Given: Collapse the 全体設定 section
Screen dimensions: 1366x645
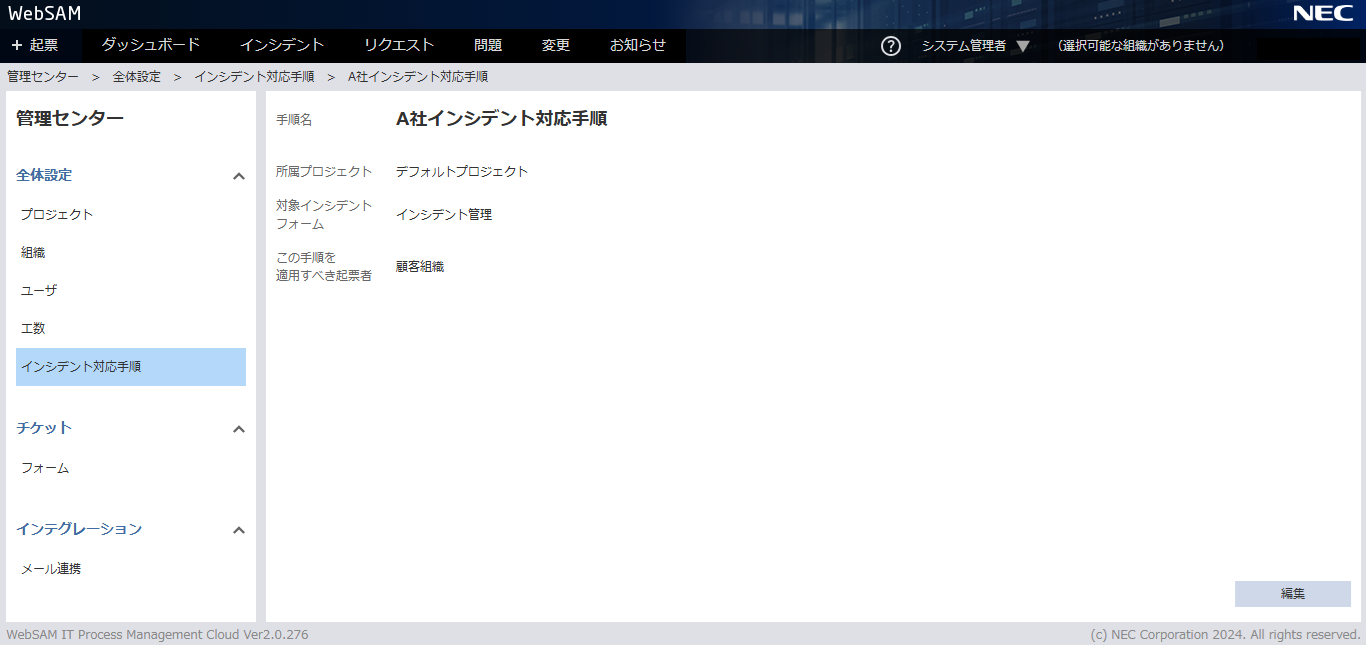Looking at the screenshot, I should click(239, 176).
